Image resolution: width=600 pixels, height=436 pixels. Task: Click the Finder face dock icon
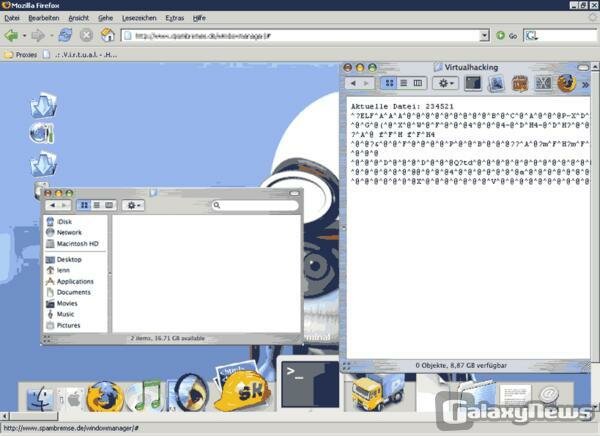[x=41, y=398]
